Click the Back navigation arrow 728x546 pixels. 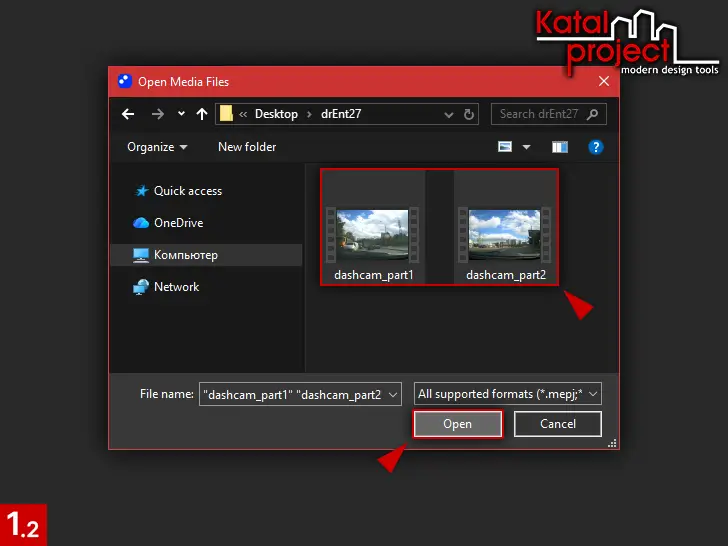point(128,114)
